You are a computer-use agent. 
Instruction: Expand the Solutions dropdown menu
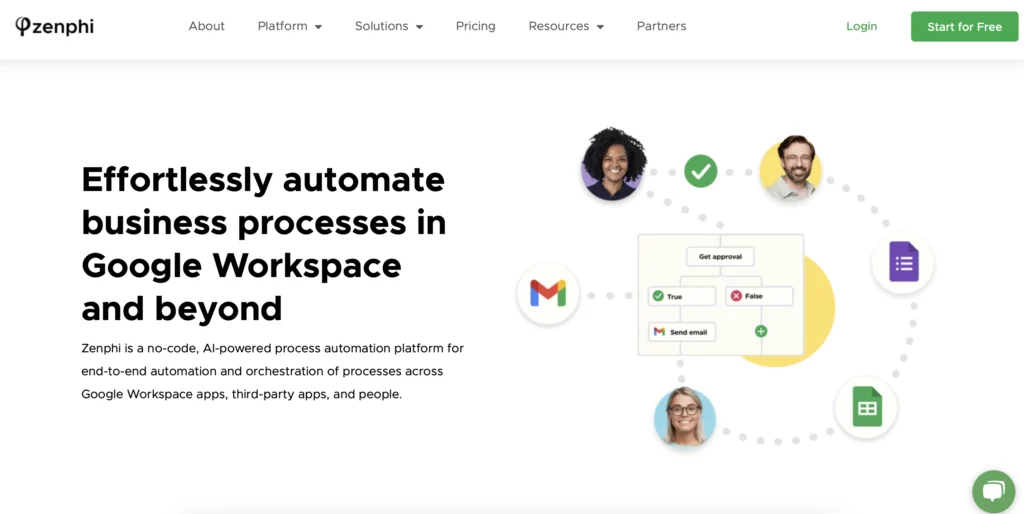pos(389,26)
